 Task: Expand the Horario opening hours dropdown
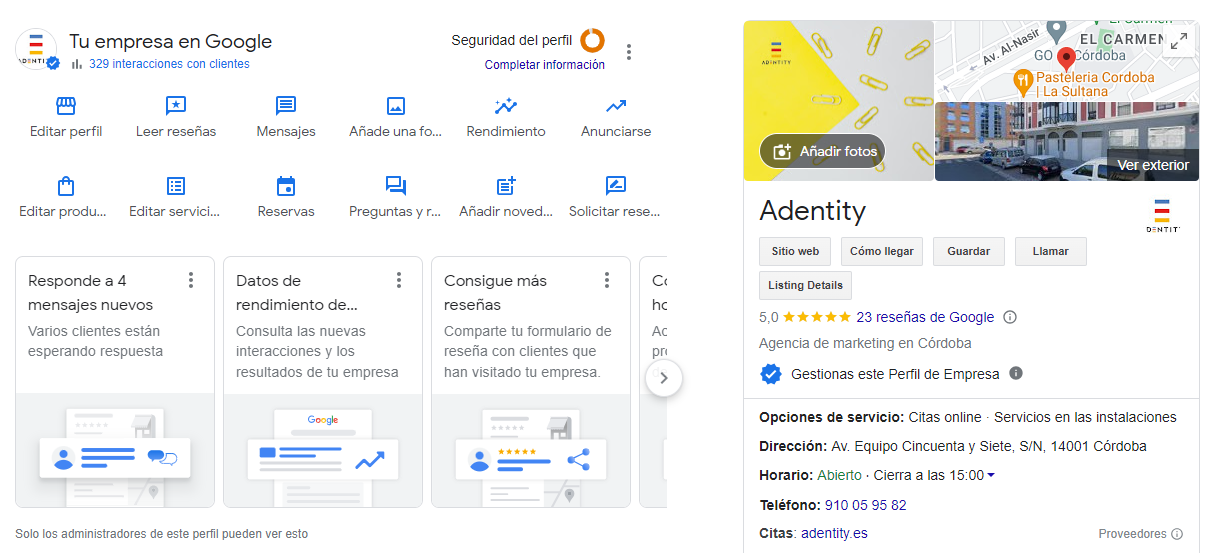(991, 475)
